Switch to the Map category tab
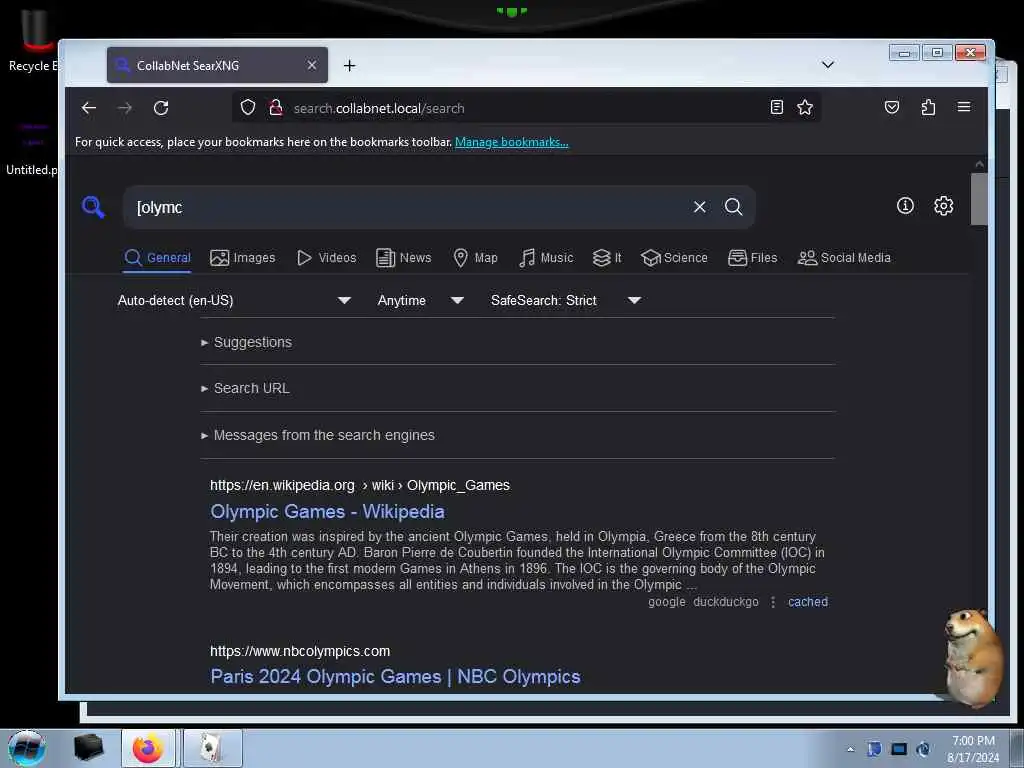 (475, 257)
